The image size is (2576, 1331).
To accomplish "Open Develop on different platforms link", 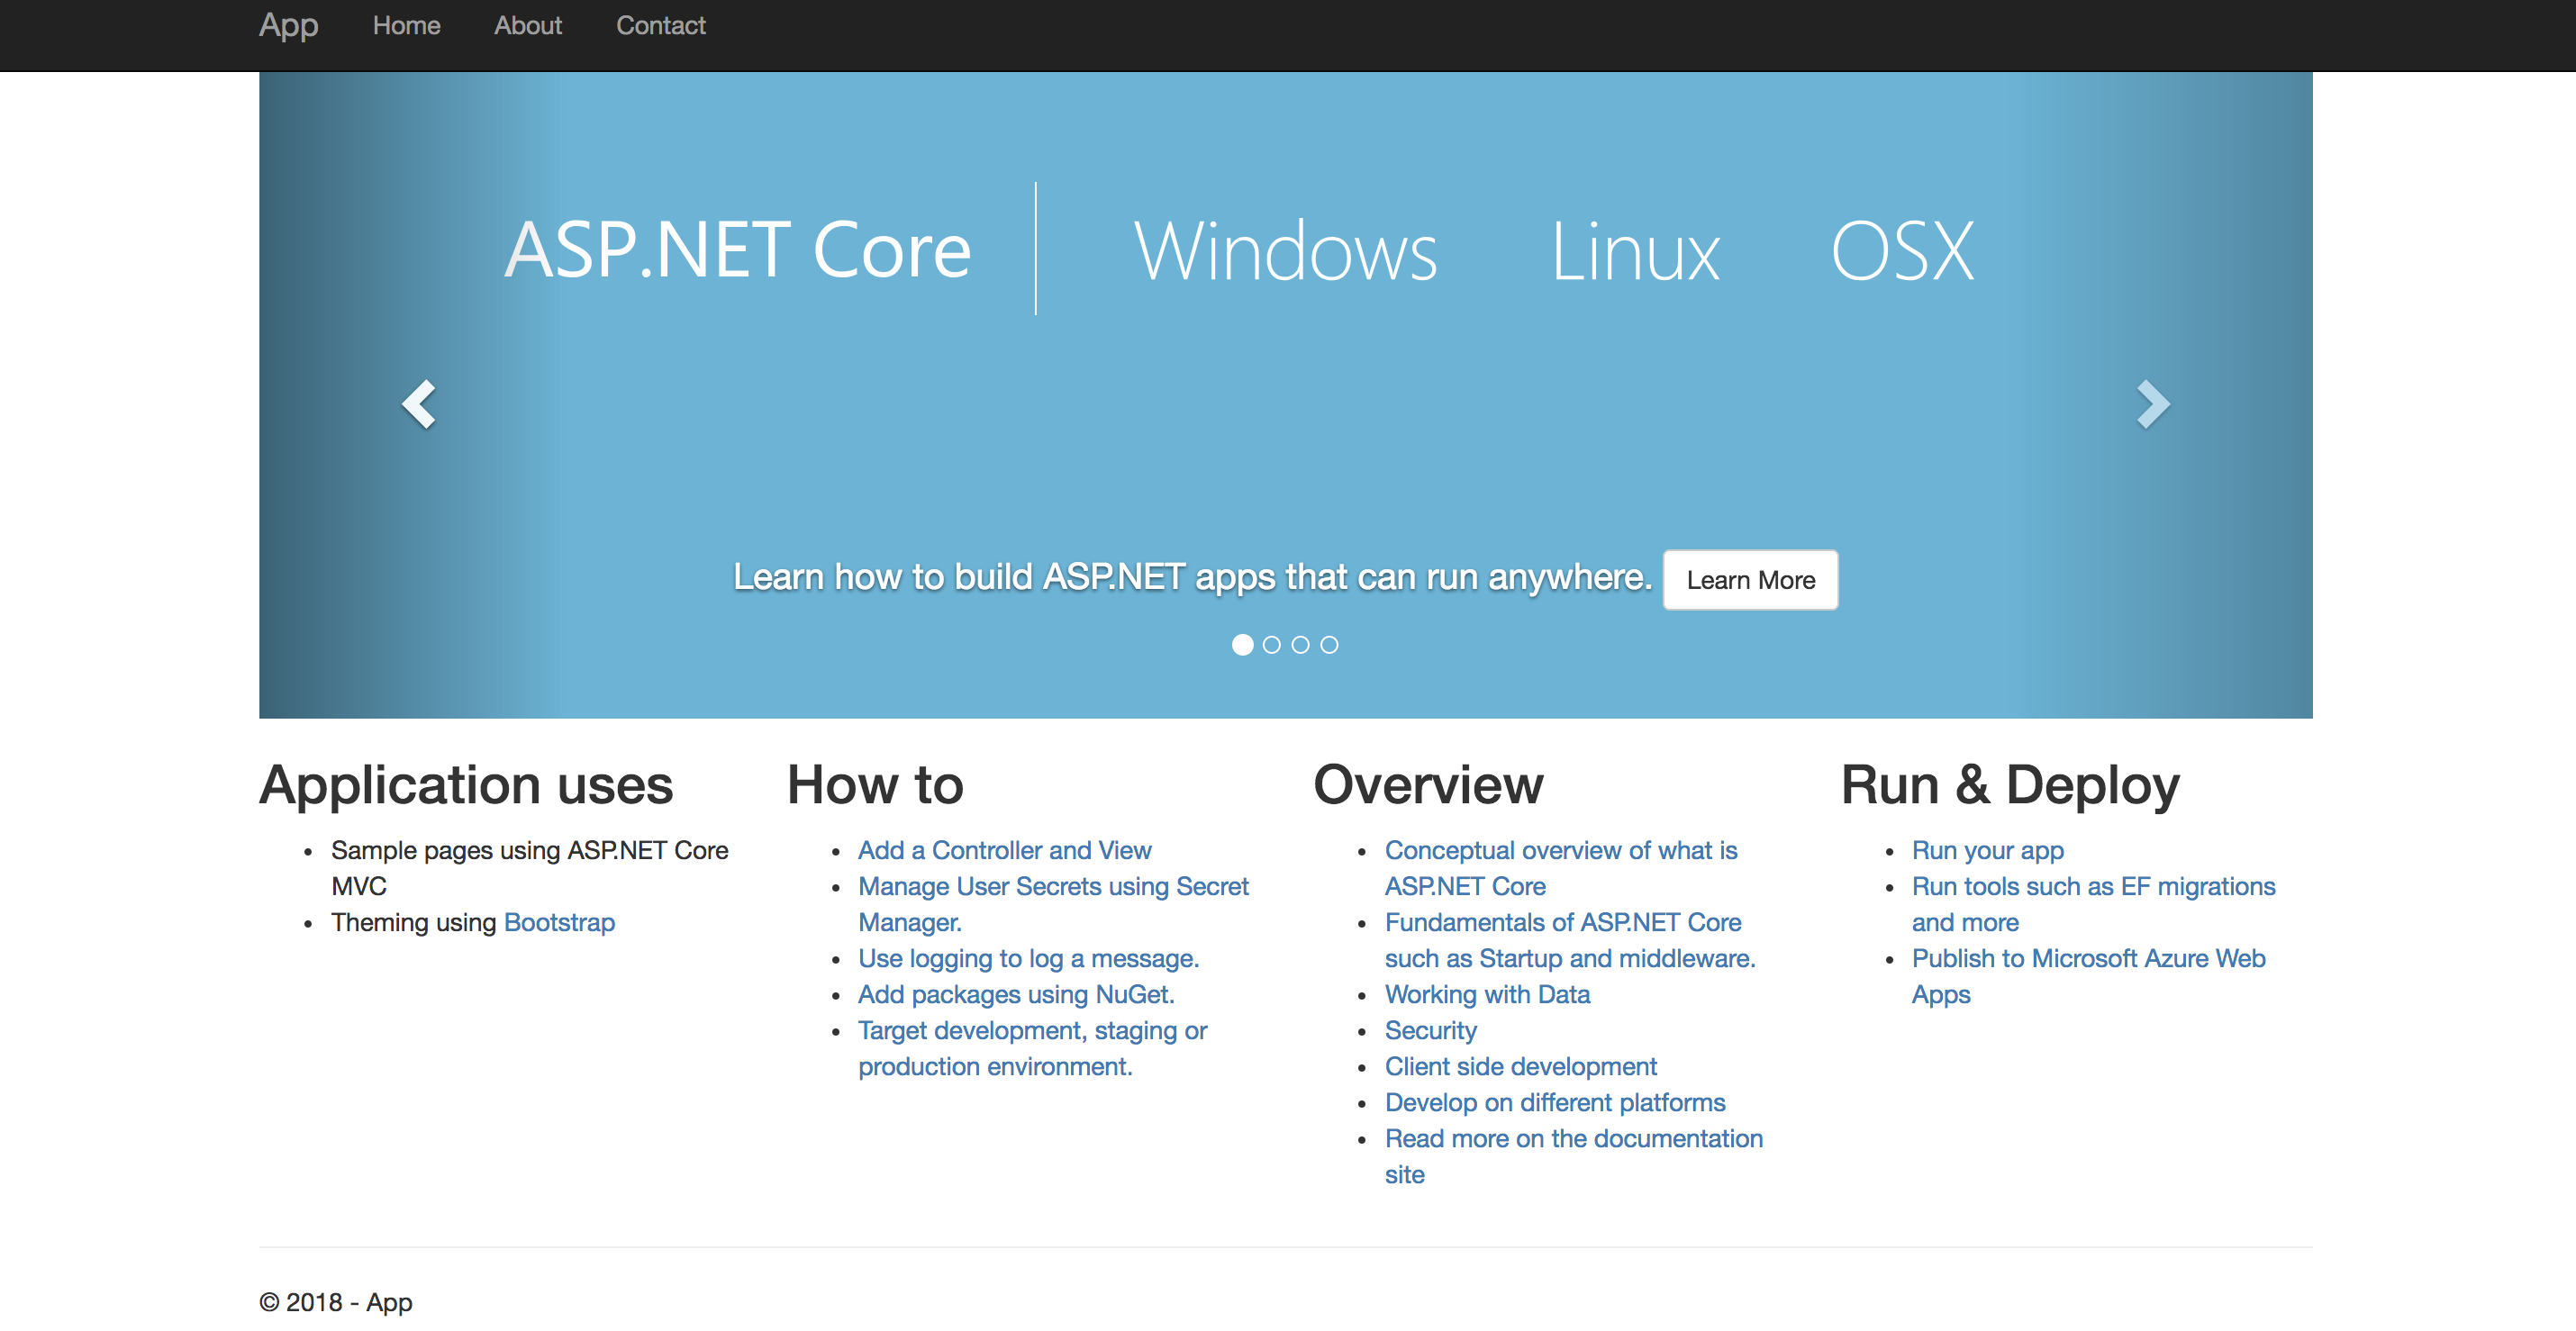I will click(x=1555, y=1102).
